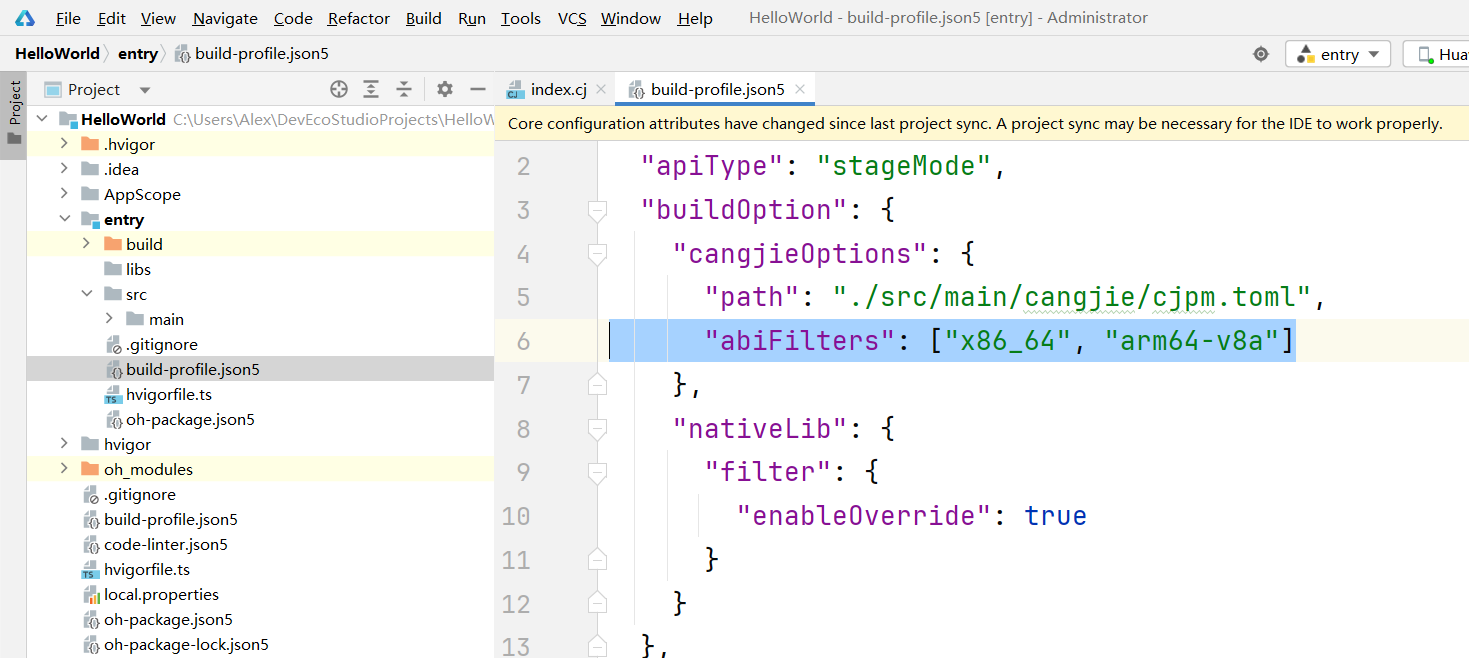The image size is (1469, 658).
Task: Open the View menu
Action: point(158,18)
